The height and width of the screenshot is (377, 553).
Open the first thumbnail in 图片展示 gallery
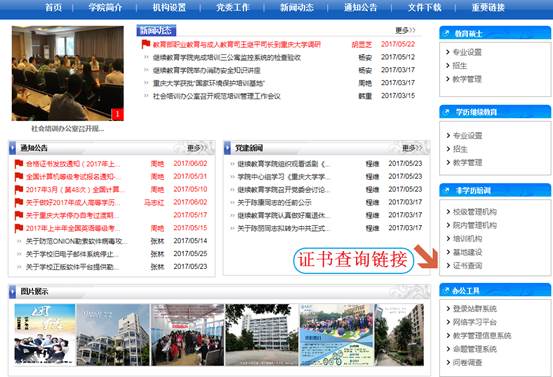pos(45,334)
